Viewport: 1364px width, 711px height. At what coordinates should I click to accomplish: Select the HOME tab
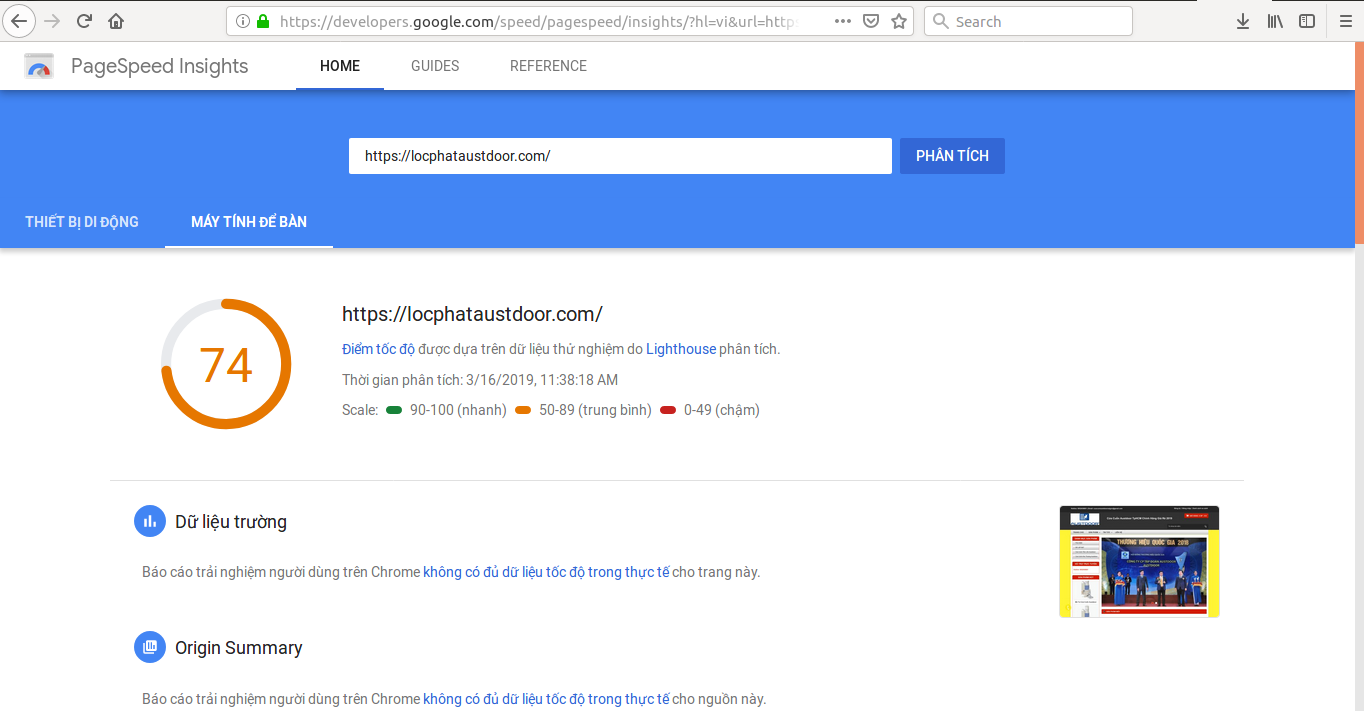(x=340, y=66)
